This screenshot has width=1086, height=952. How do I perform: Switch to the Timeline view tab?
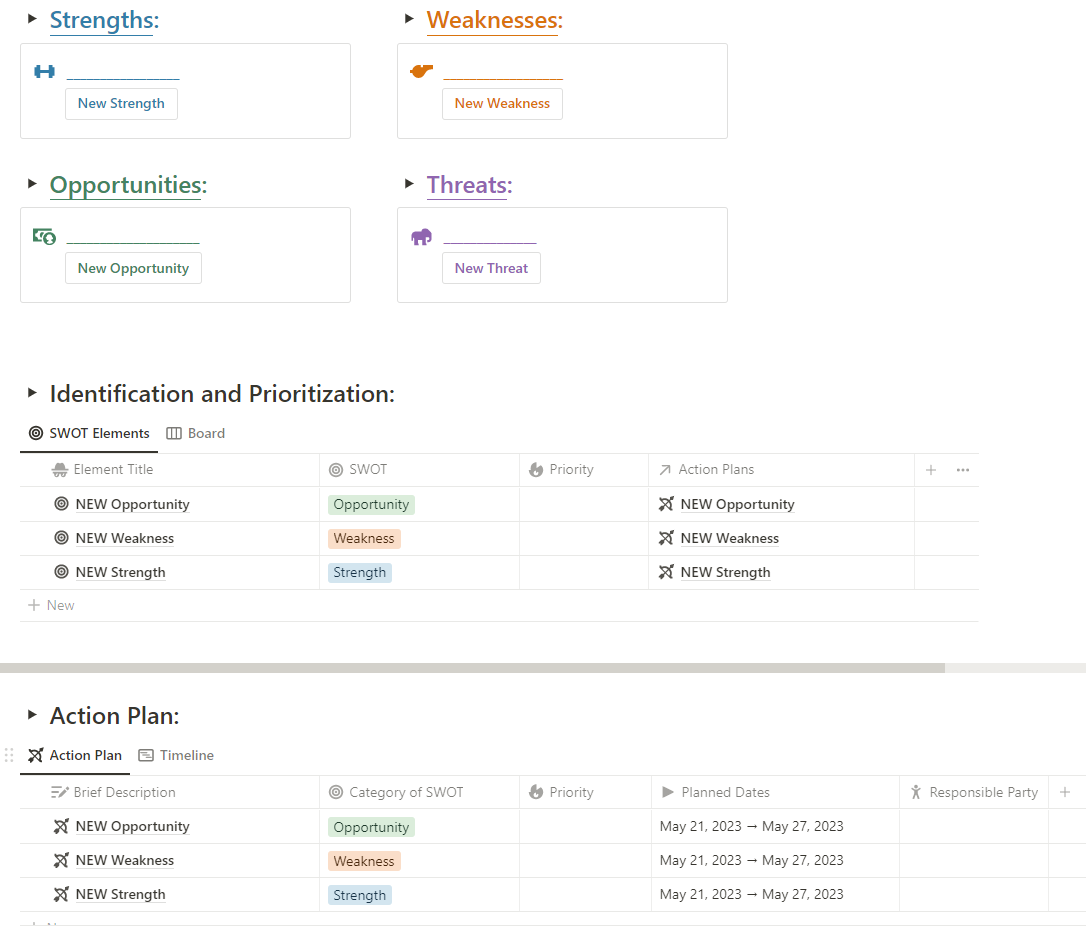pos(176,756)
